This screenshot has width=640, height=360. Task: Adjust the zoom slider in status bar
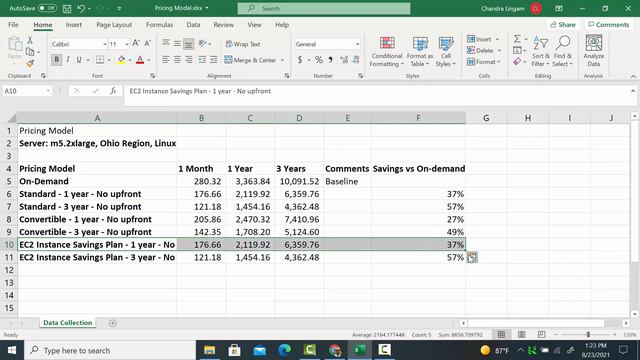[x=588, y=335]
